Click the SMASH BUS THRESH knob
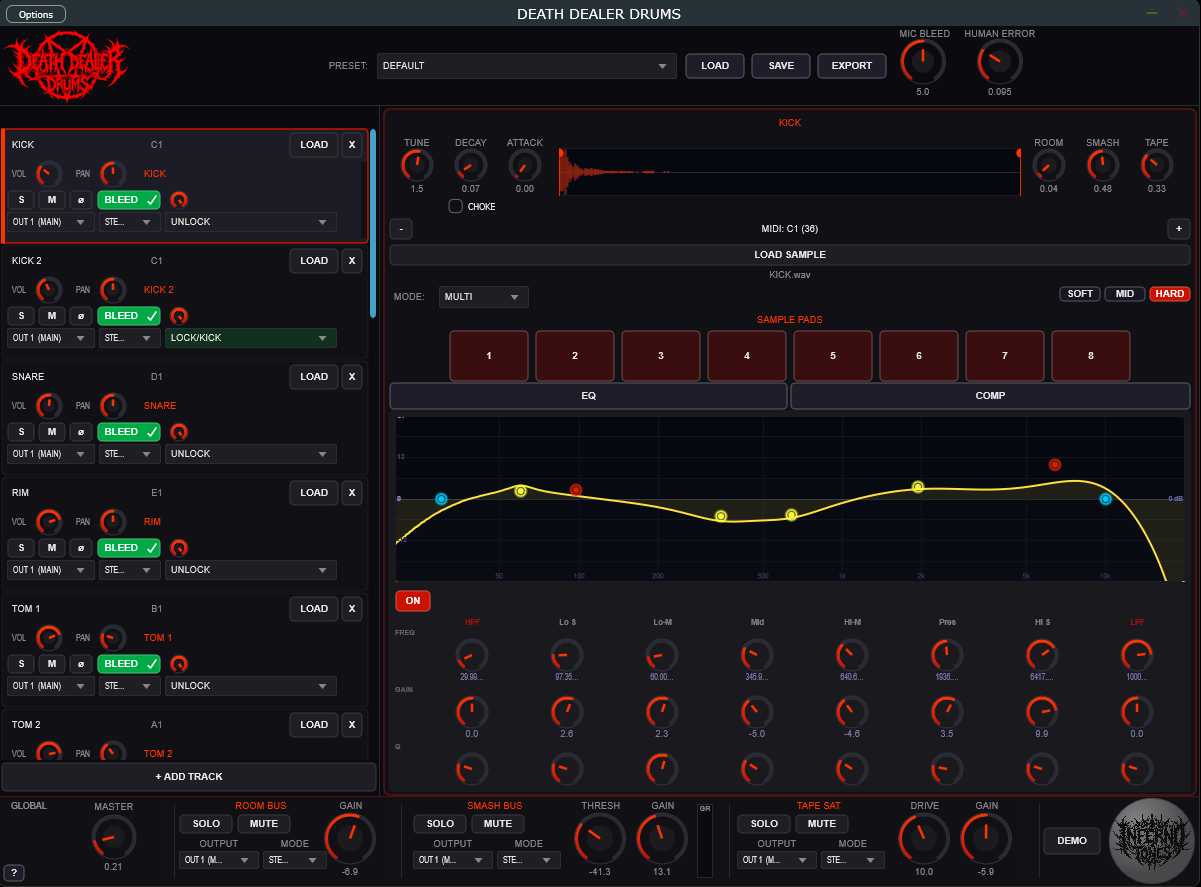 (600, 838)
